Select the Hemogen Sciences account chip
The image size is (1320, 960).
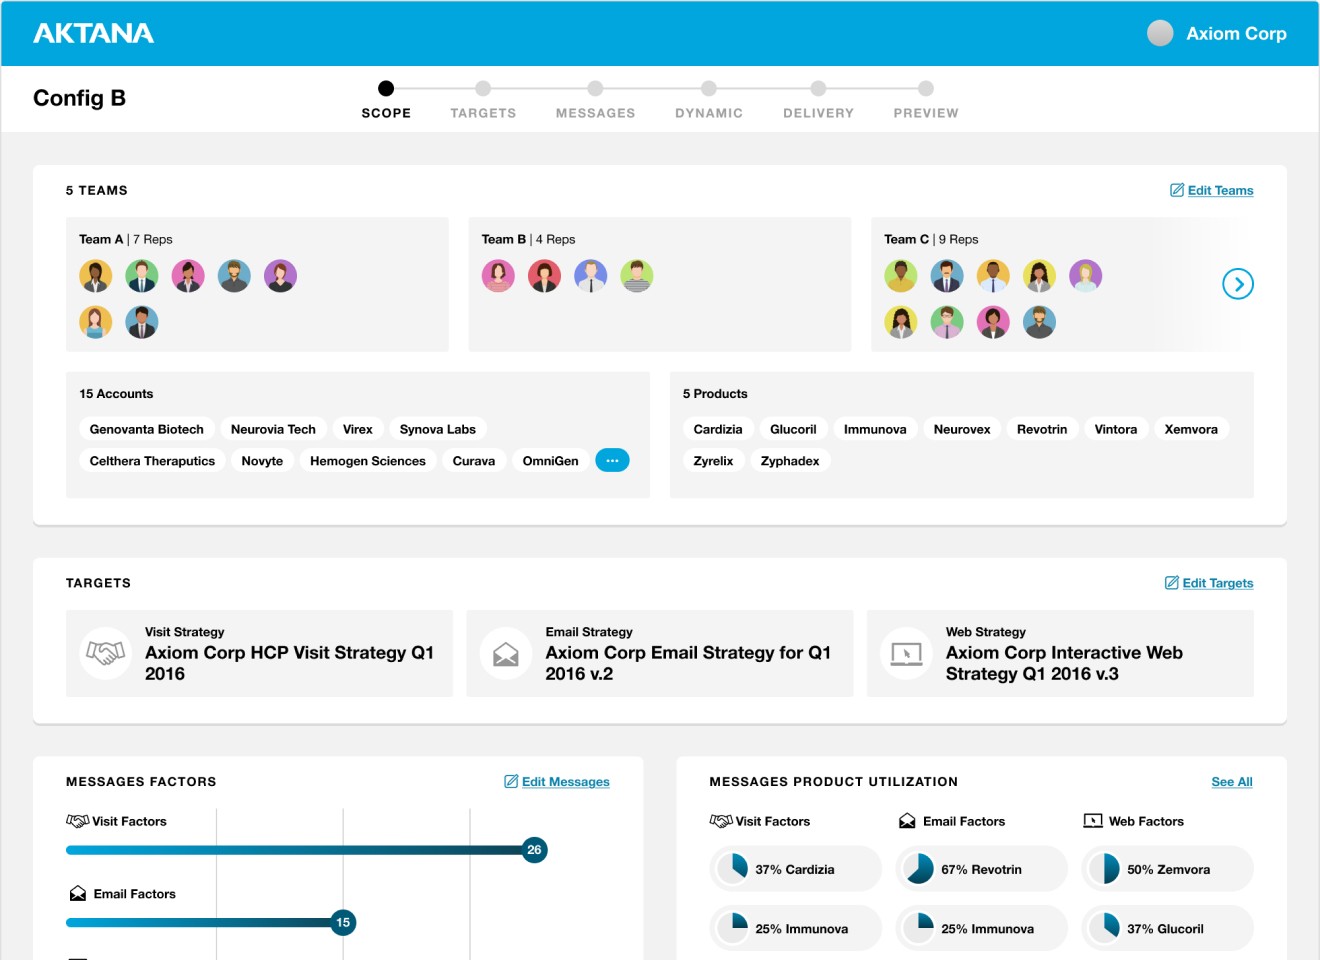tap(368, 461)
